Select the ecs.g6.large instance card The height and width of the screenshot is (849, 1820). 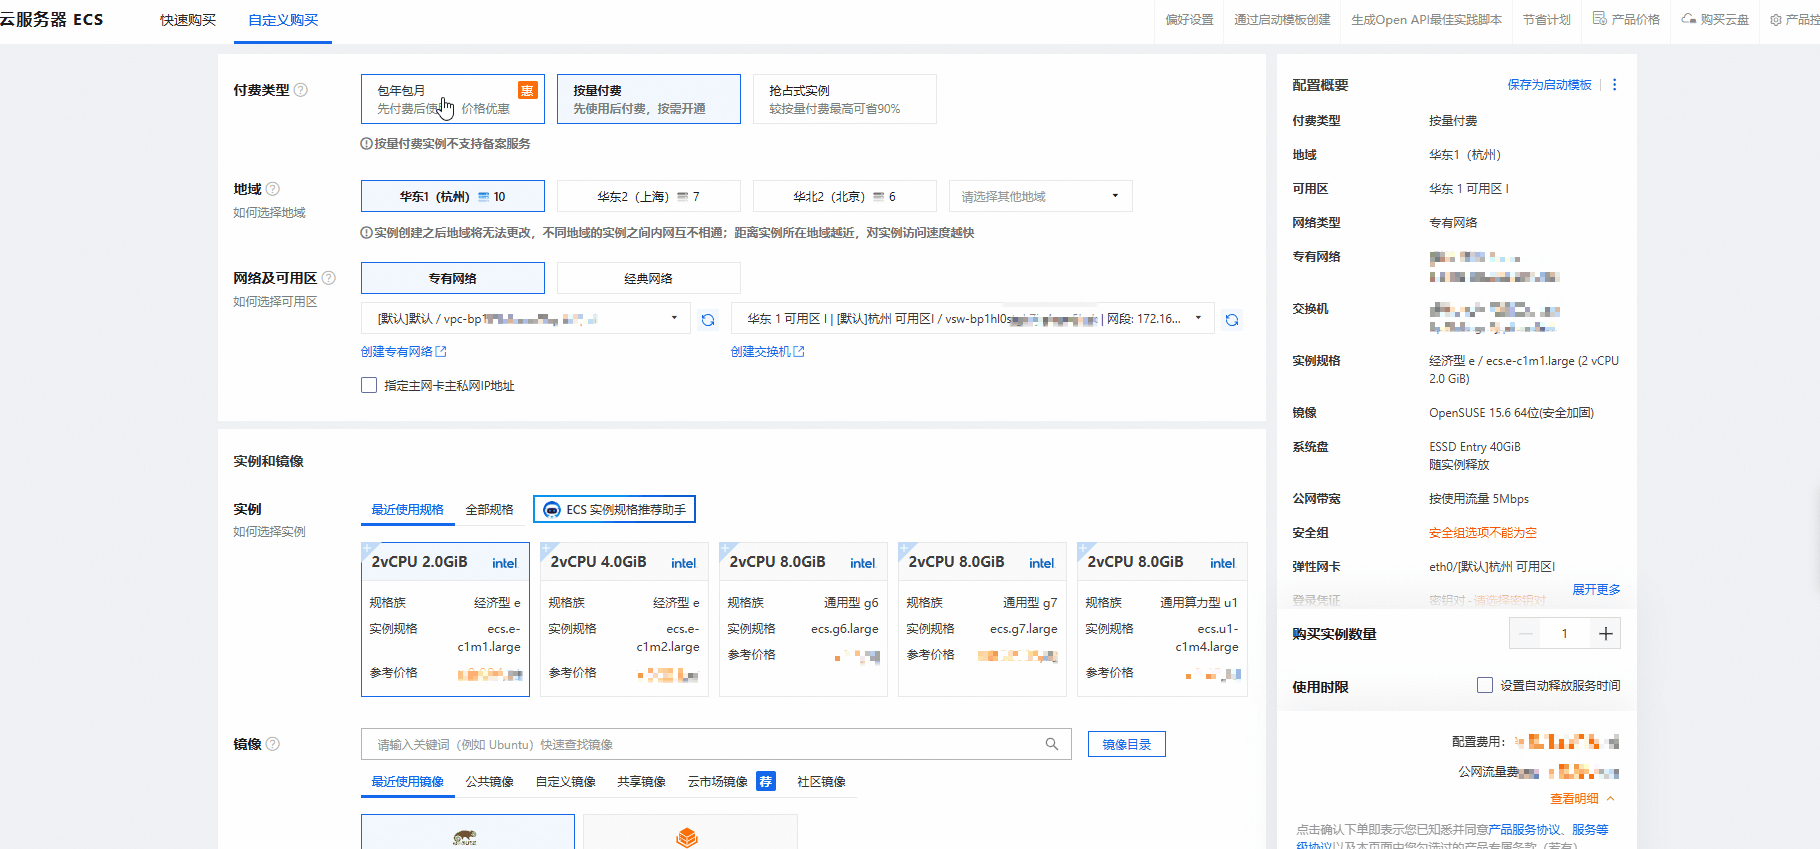[x=803, y=619]
